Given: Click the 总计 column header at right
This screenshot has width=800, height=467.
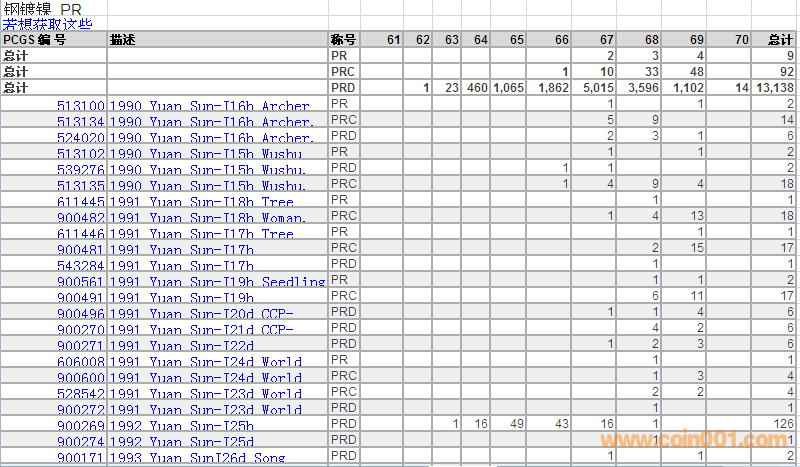Looking at the screenshot, I should pos(780,40).
